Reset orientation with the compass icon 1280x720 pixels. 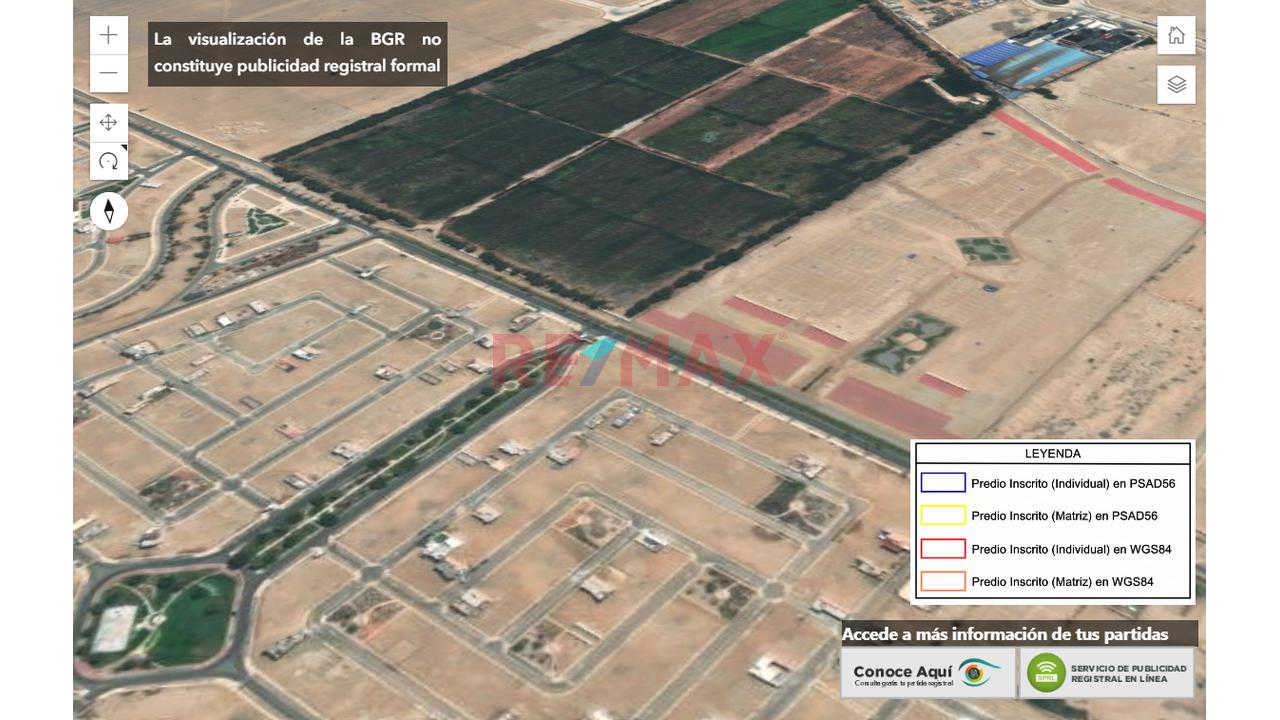[109, 211]
